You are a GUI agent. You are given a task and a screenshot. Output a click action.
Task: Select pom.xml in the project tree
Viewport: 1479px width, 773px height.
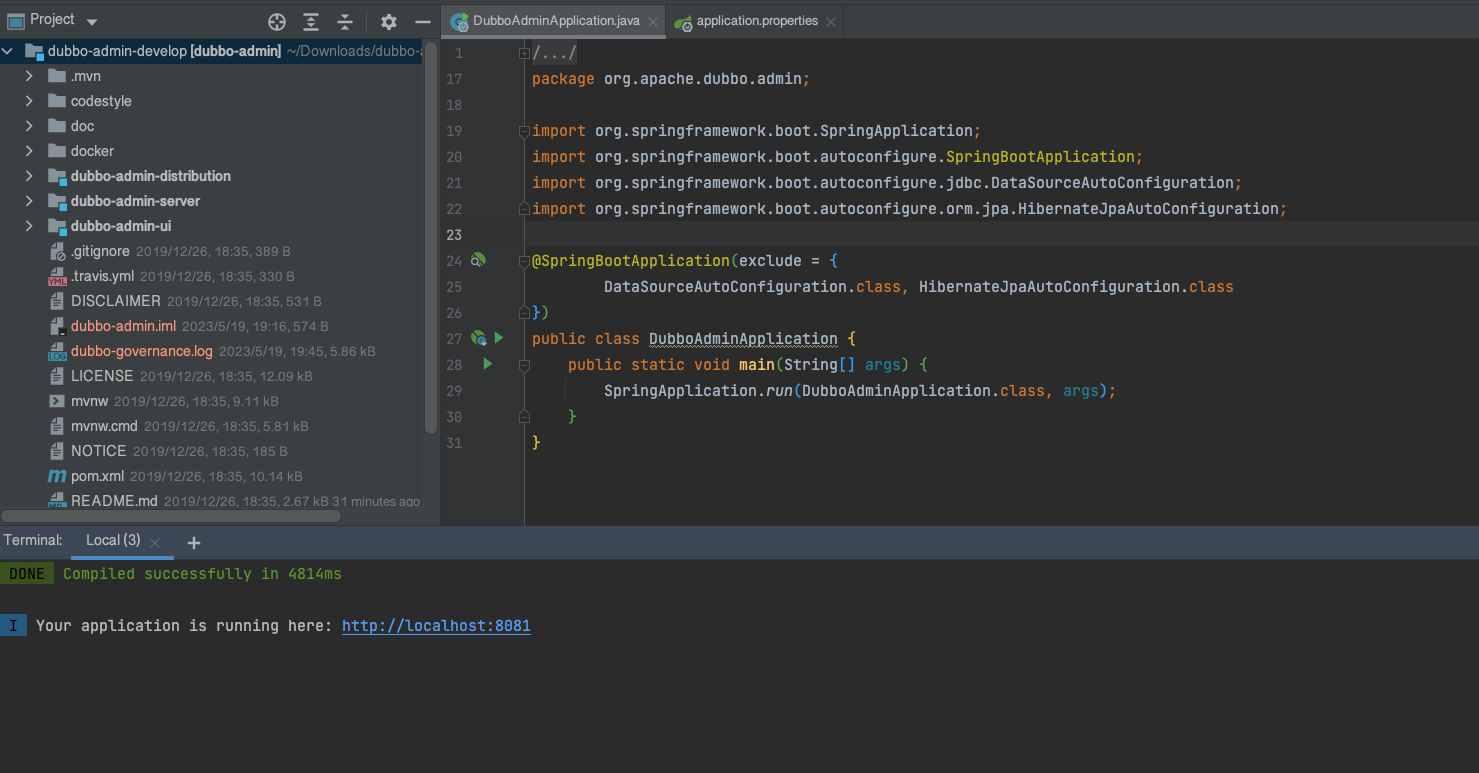coord(97,476)
